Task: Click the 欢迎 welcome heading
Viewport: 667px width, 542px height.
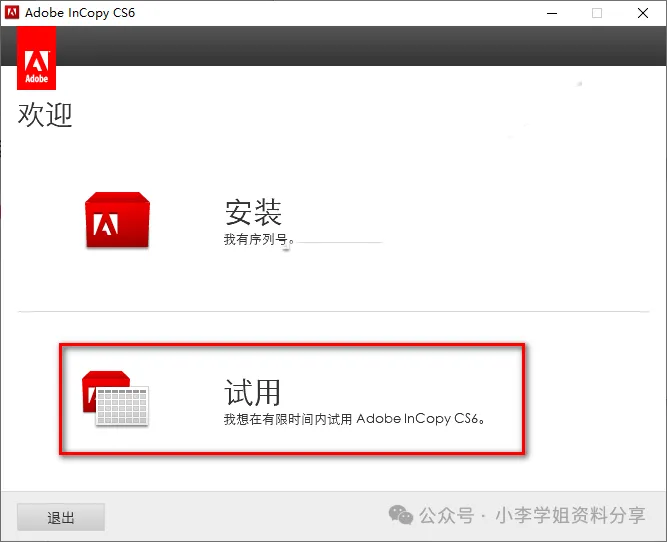Action: 45,115
